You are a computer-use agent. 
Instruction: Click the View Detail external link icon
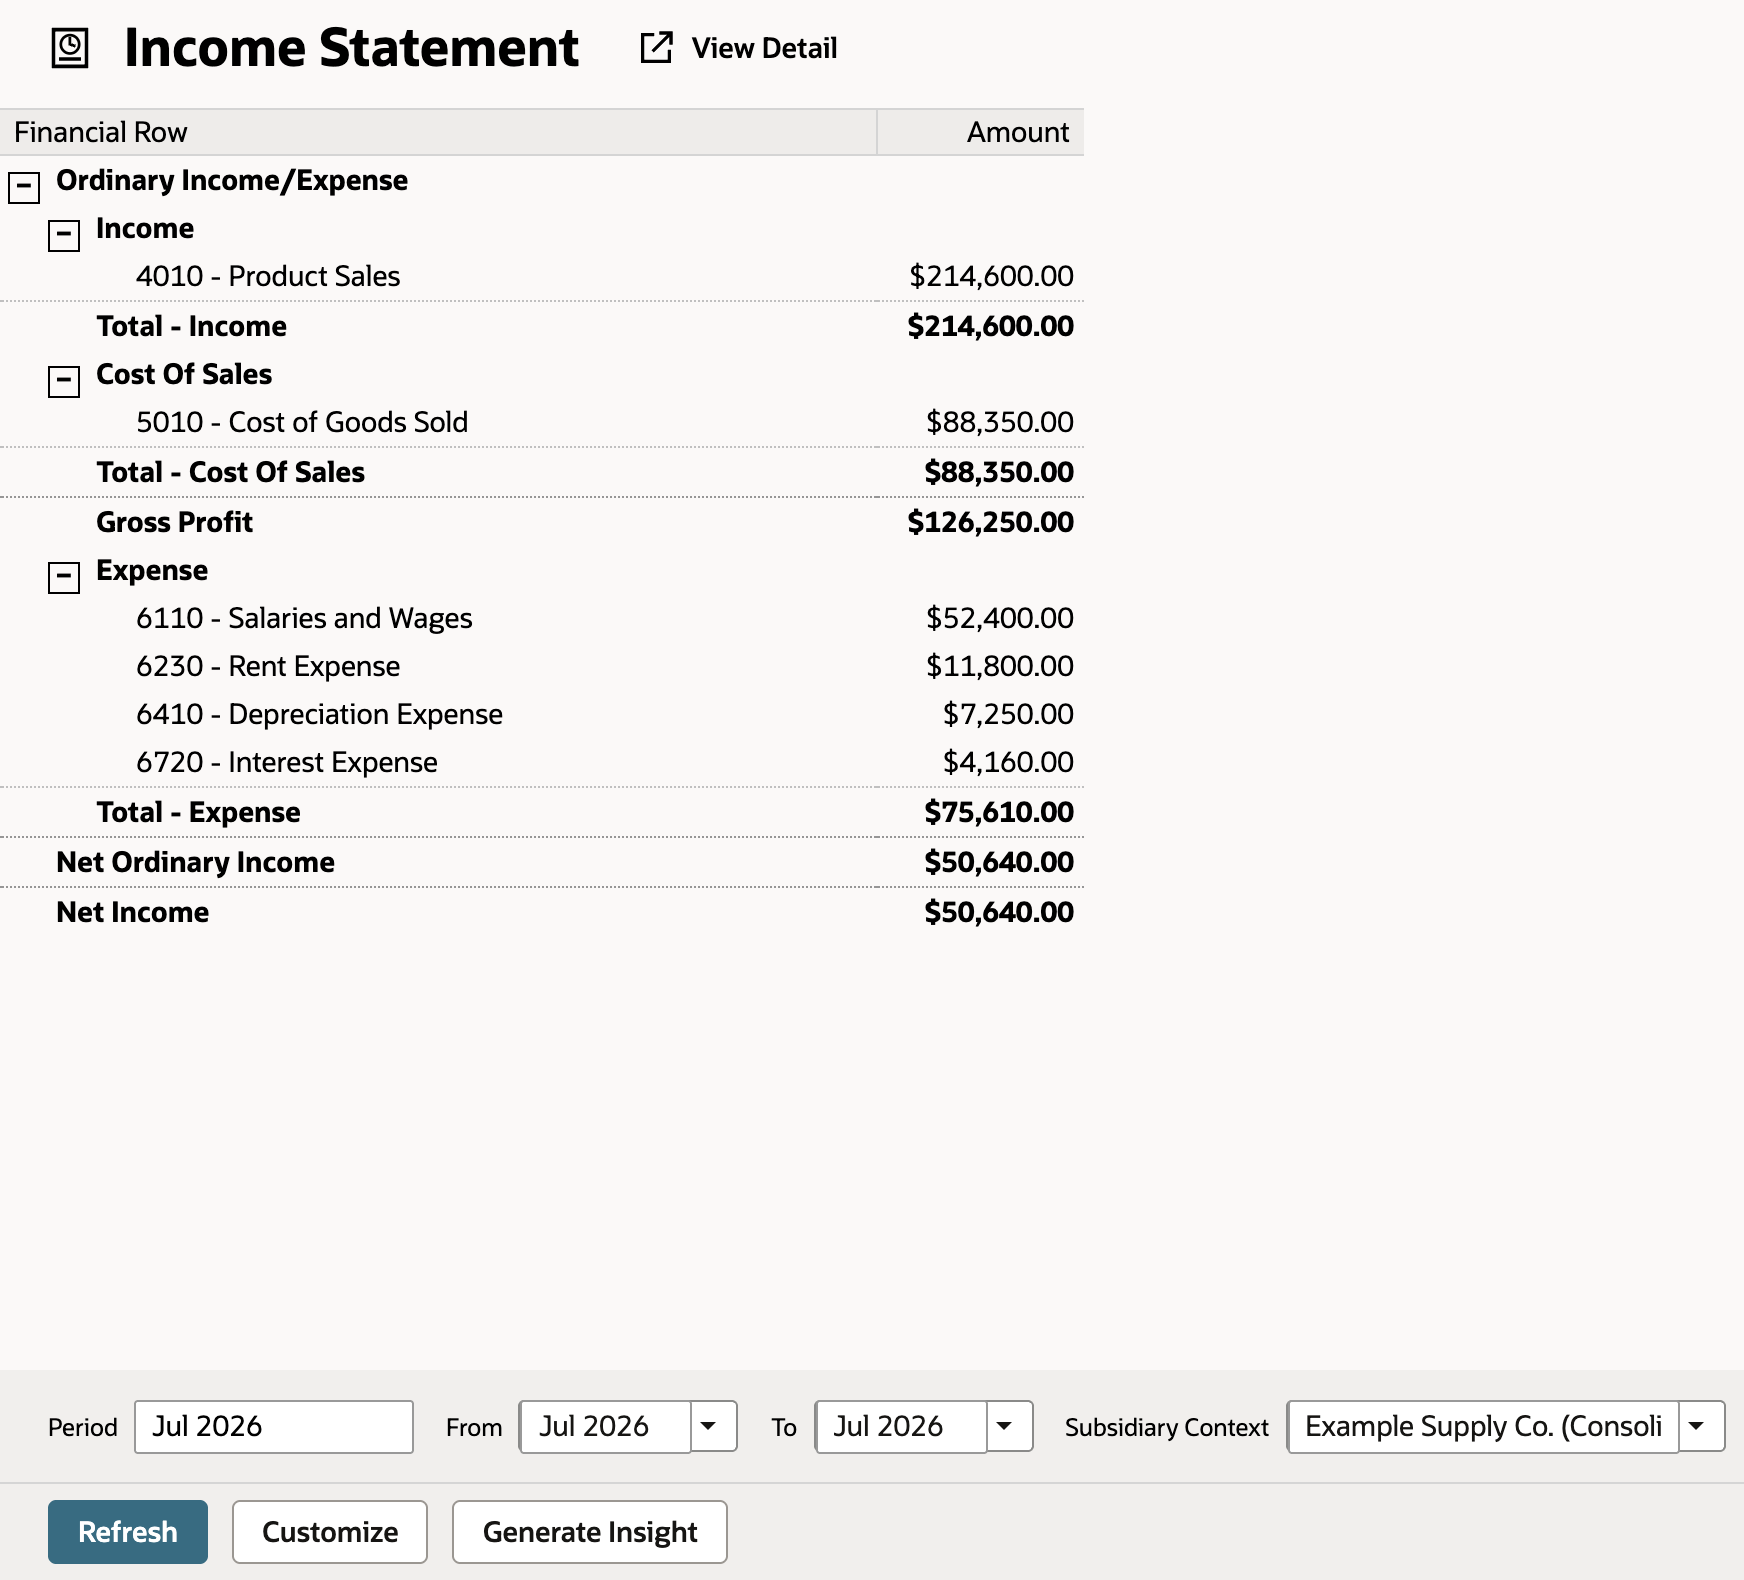(x=656, y=47)
